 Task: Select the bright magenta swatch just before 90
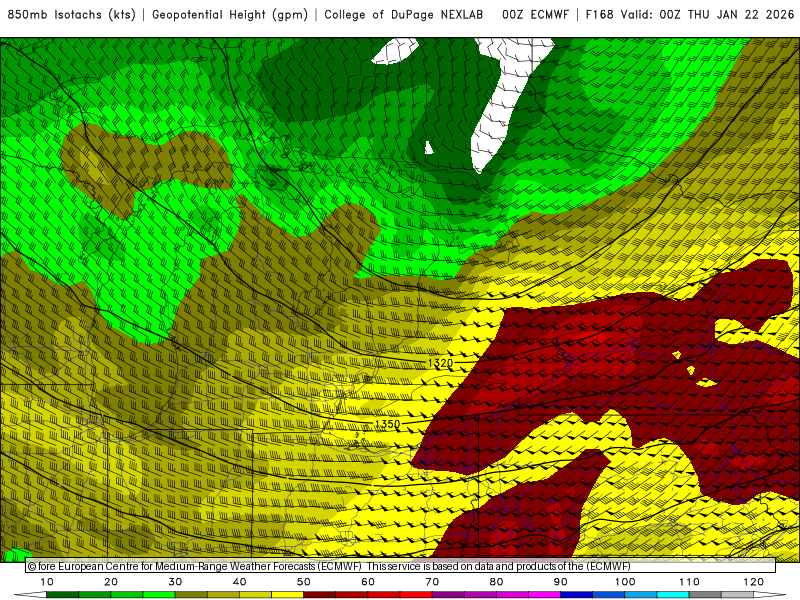coord(544,595)
